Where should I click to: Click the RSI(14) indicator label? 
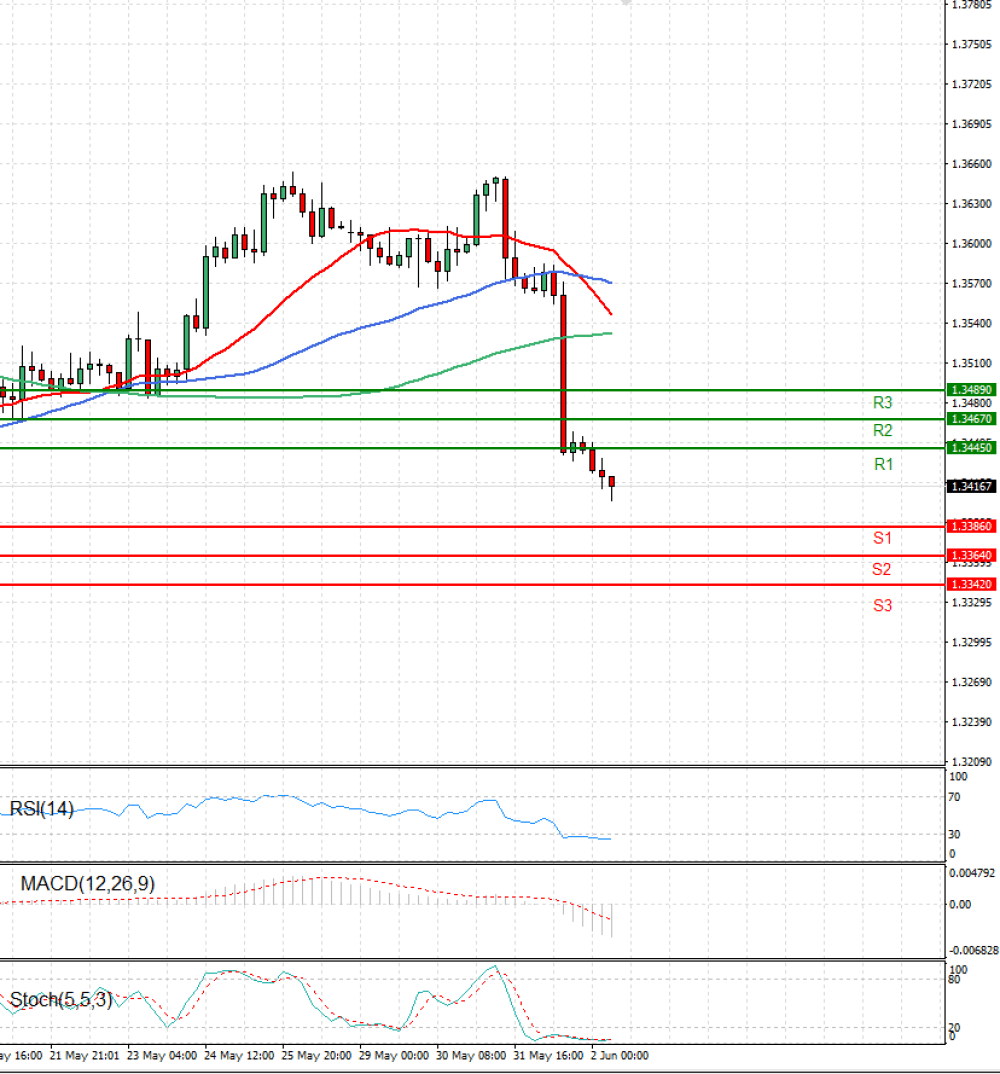point(42,809)
